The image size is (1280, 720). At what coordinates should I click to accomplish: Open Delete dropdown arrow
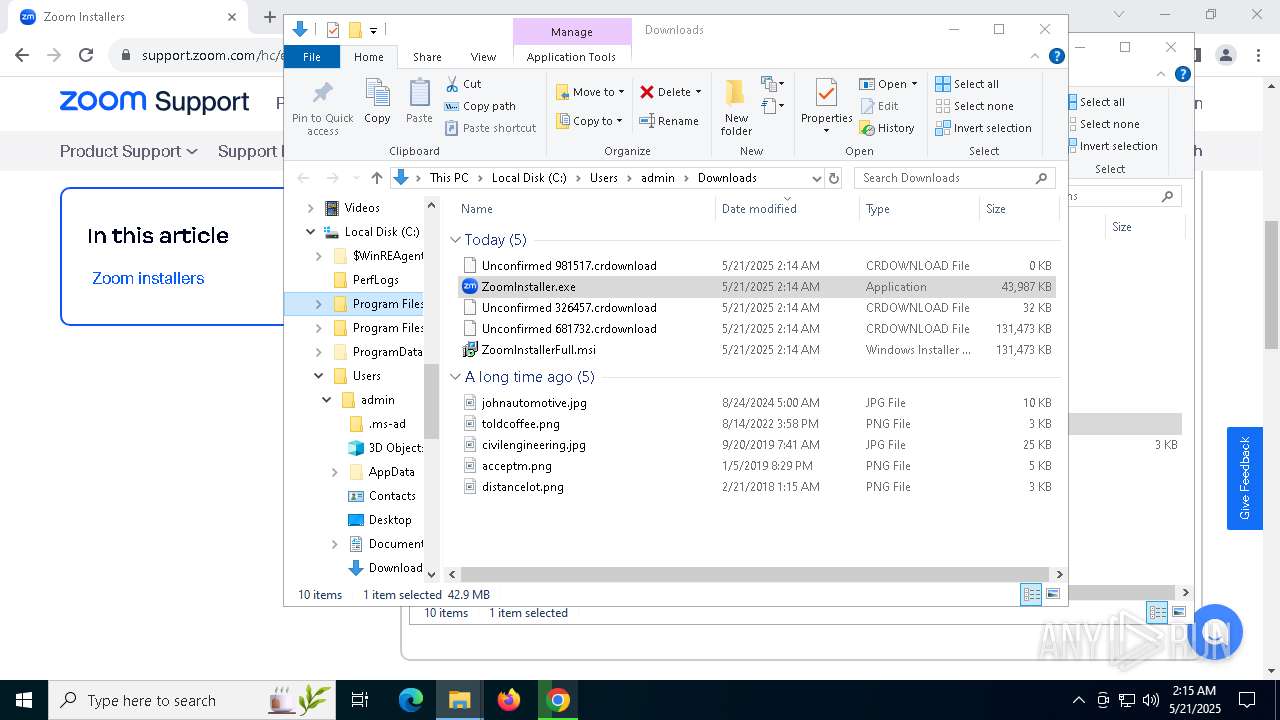click(698, 92)
